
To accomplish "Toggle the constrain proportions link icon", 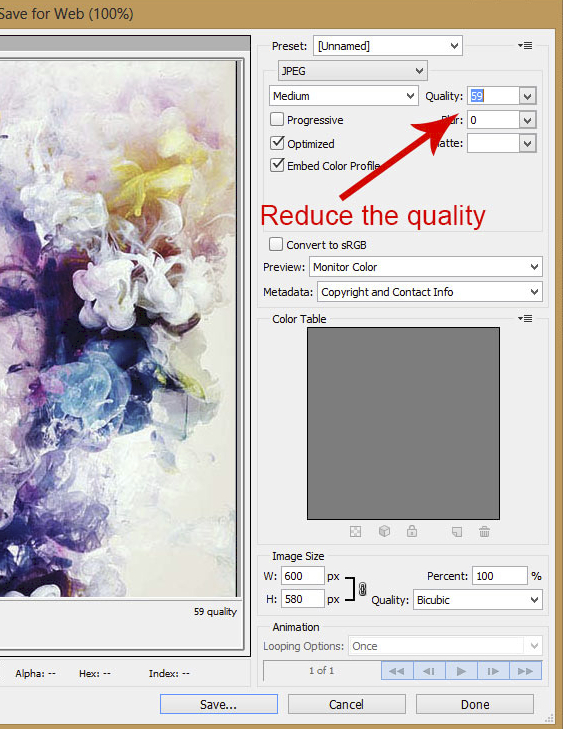I will (x=363, y=589).
